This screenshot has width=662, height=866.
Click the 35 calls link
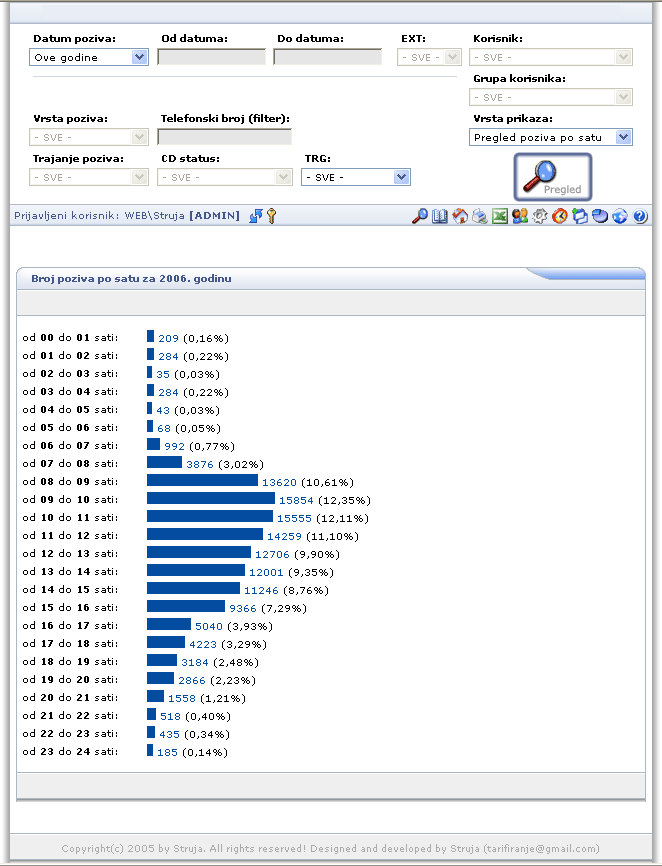point(163,374)
